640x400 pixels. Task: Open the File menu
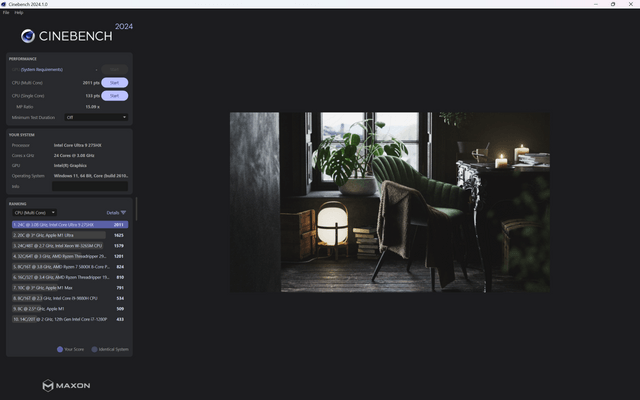(x=6, y=12)
